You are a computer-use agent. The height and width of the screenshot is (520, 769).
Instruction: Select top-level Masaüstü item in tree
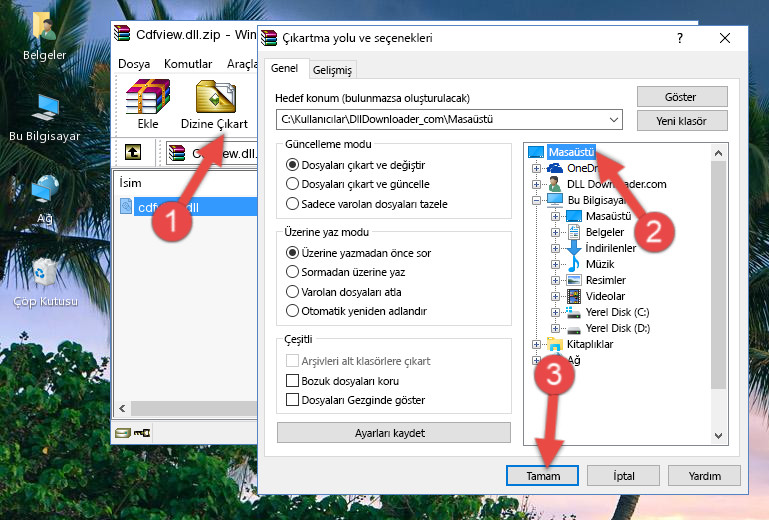click(571, 152)
